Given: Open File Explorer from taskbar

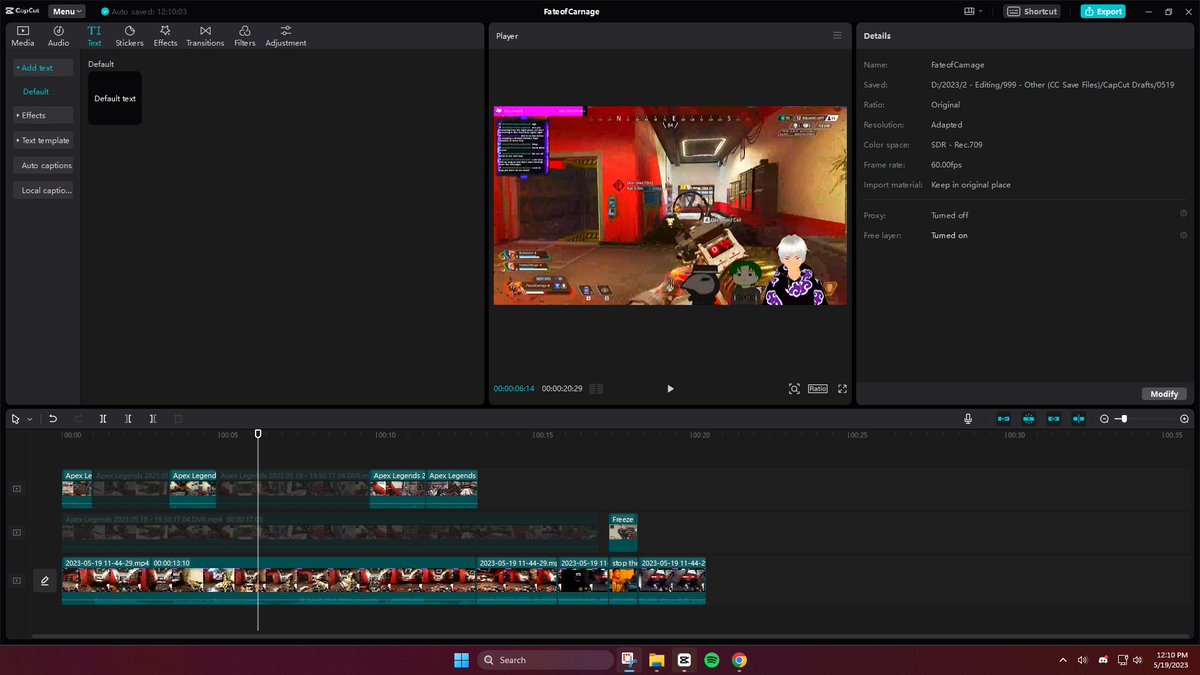Looking at the screenshot, I should tap(656, 660).
